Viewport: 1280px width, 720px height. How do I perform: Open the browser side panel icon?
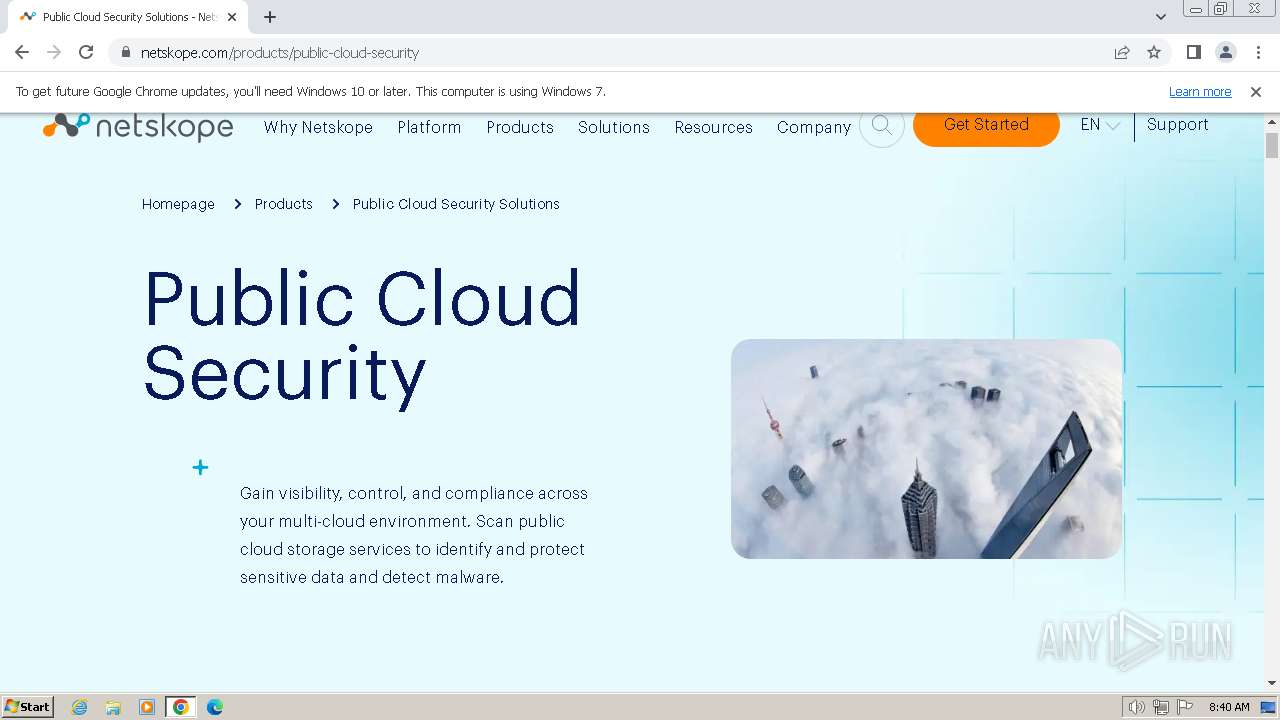pyautogui.click(x=1193, y=52)
